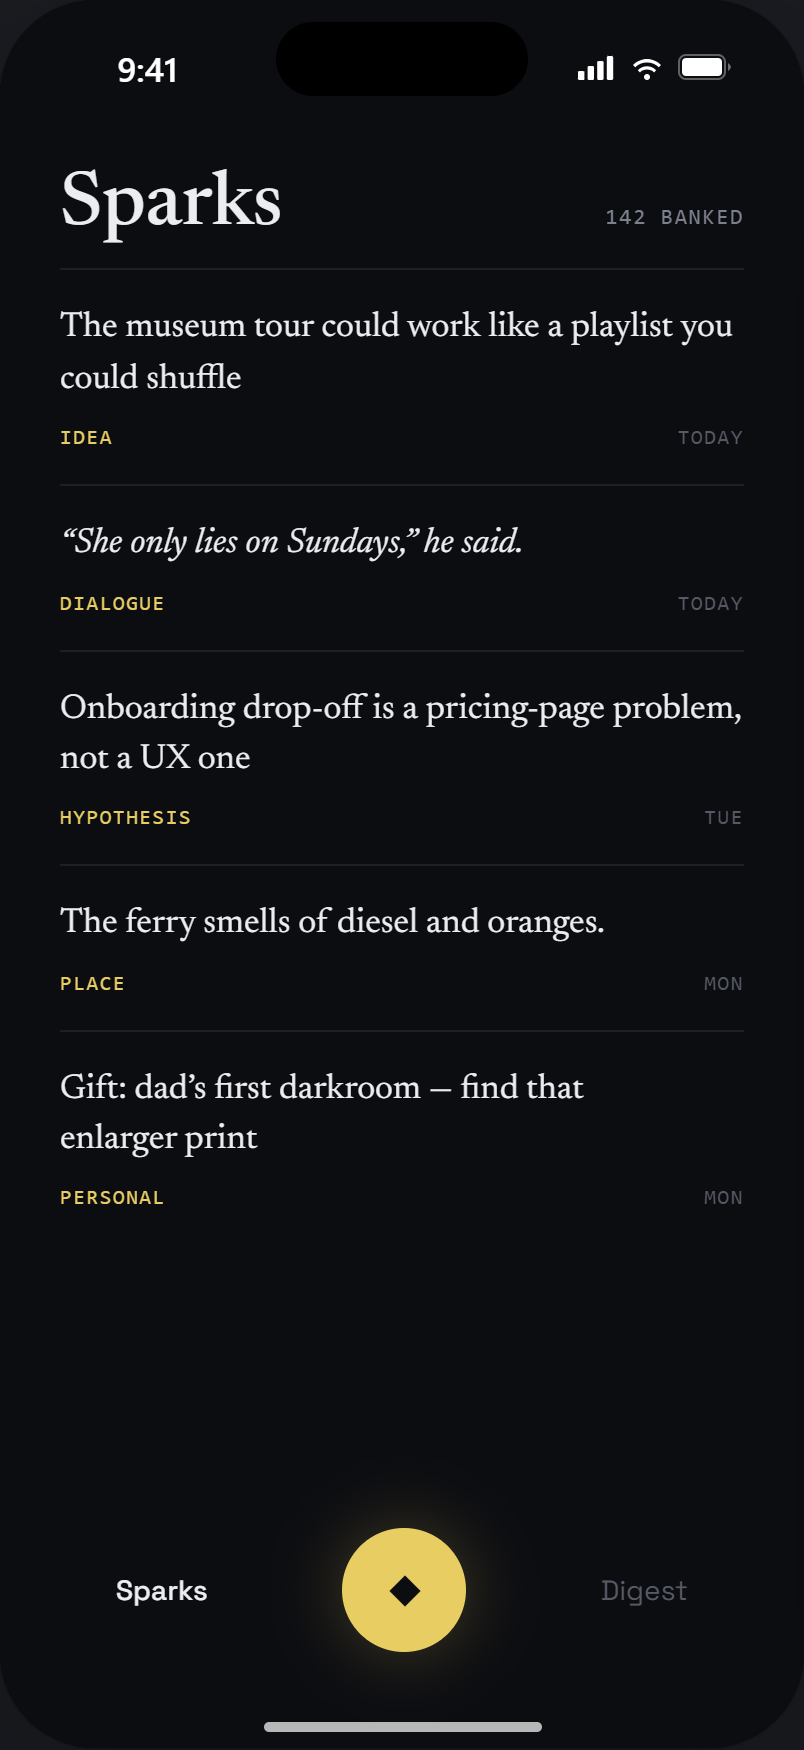Screen dimensions: 804x1750
Task: Tap the home indicator bar at bottom
Action: [403, 1727]
